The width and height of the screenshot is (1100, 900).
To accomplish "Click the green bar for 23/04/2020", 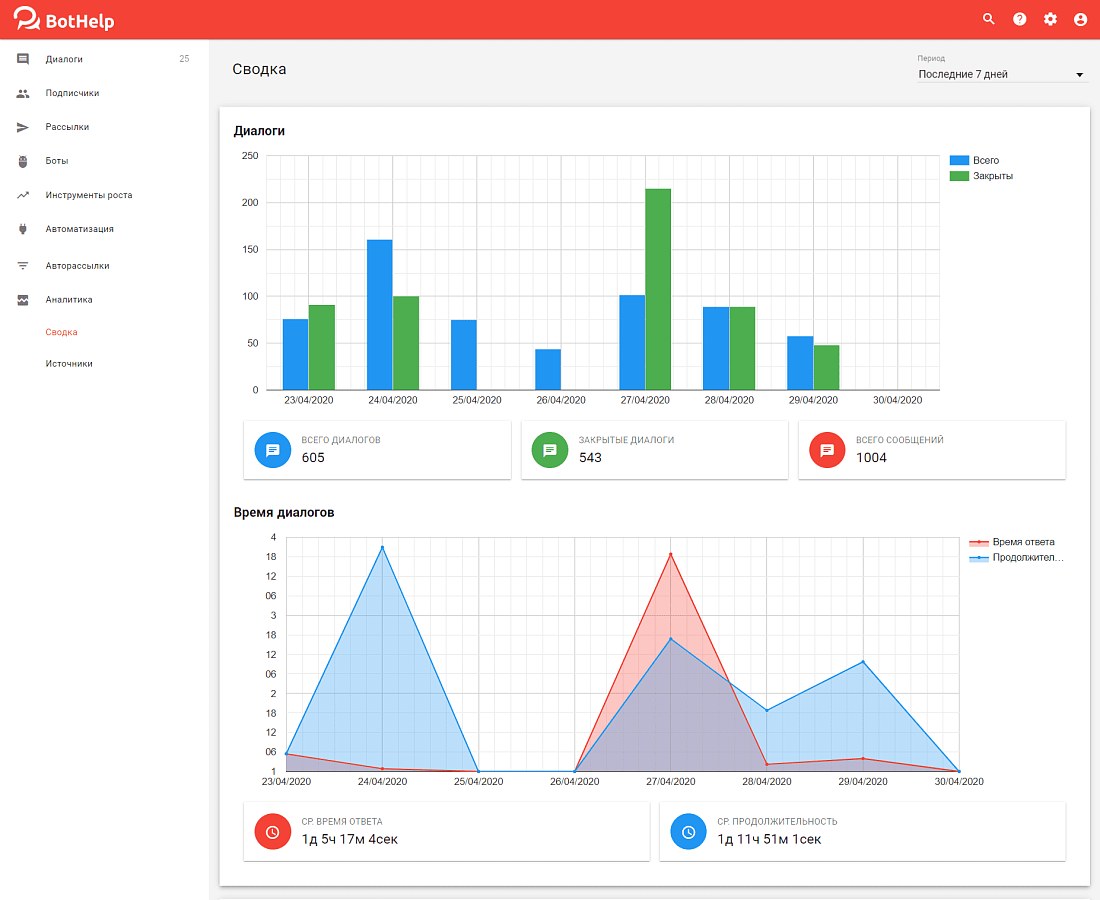I will click(322, 347).
